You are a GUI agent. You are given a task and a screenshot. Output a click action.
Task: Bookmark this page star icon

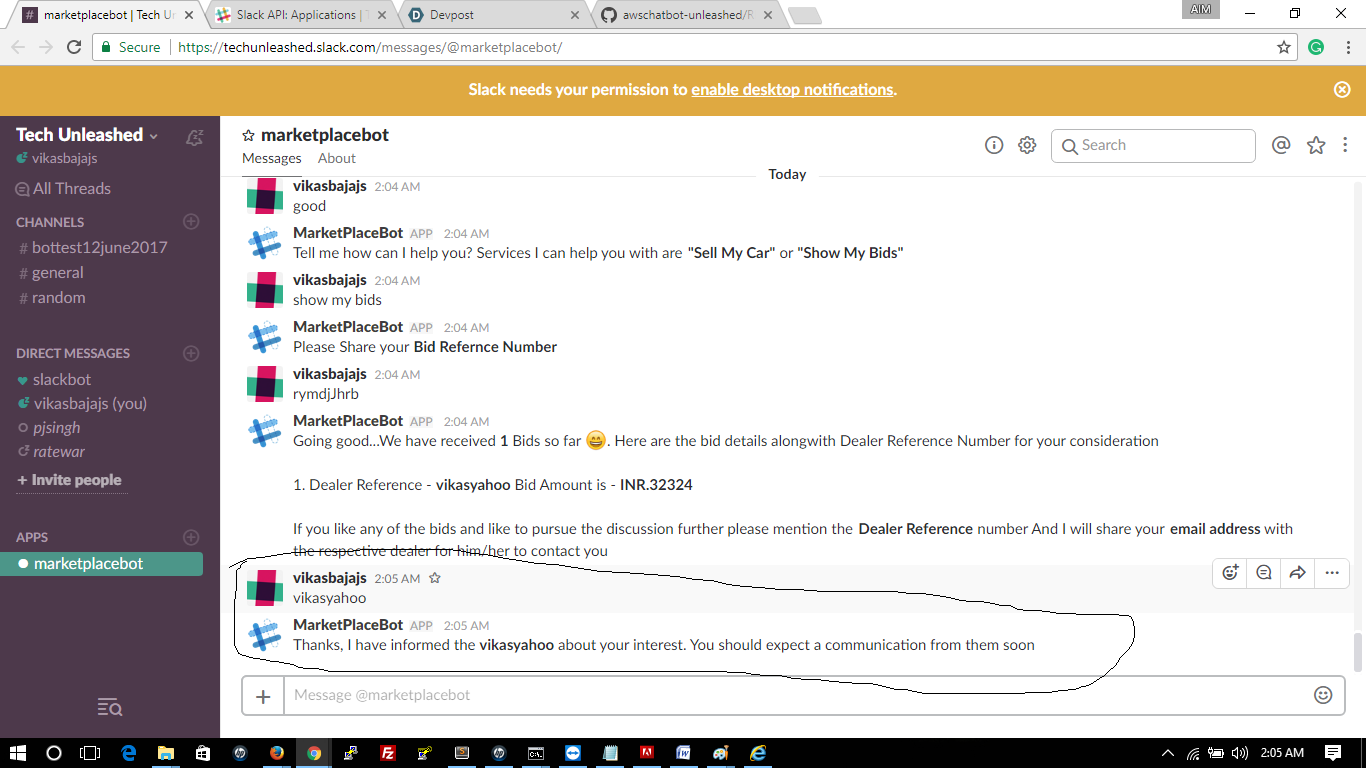(1284, 47)
